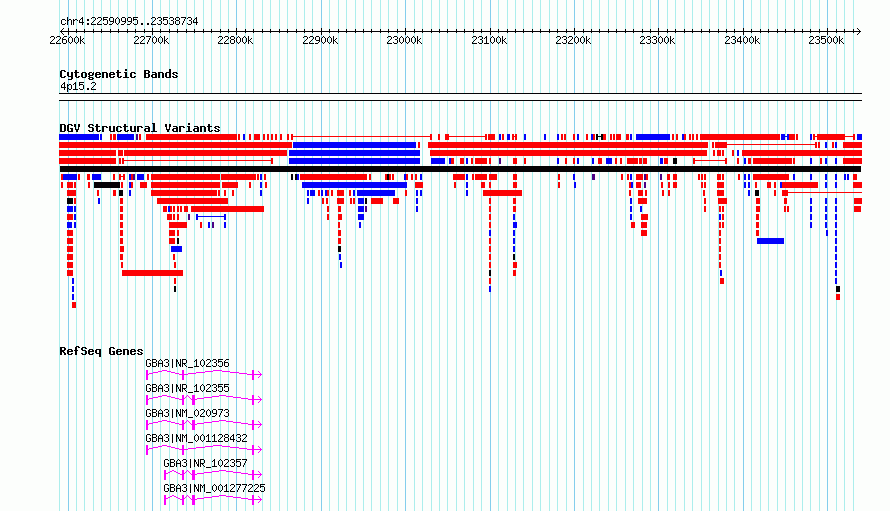This screenshot has height=511, width=890.
Task: Click the 23300k ruler tick label
Action: click(657, 40)
